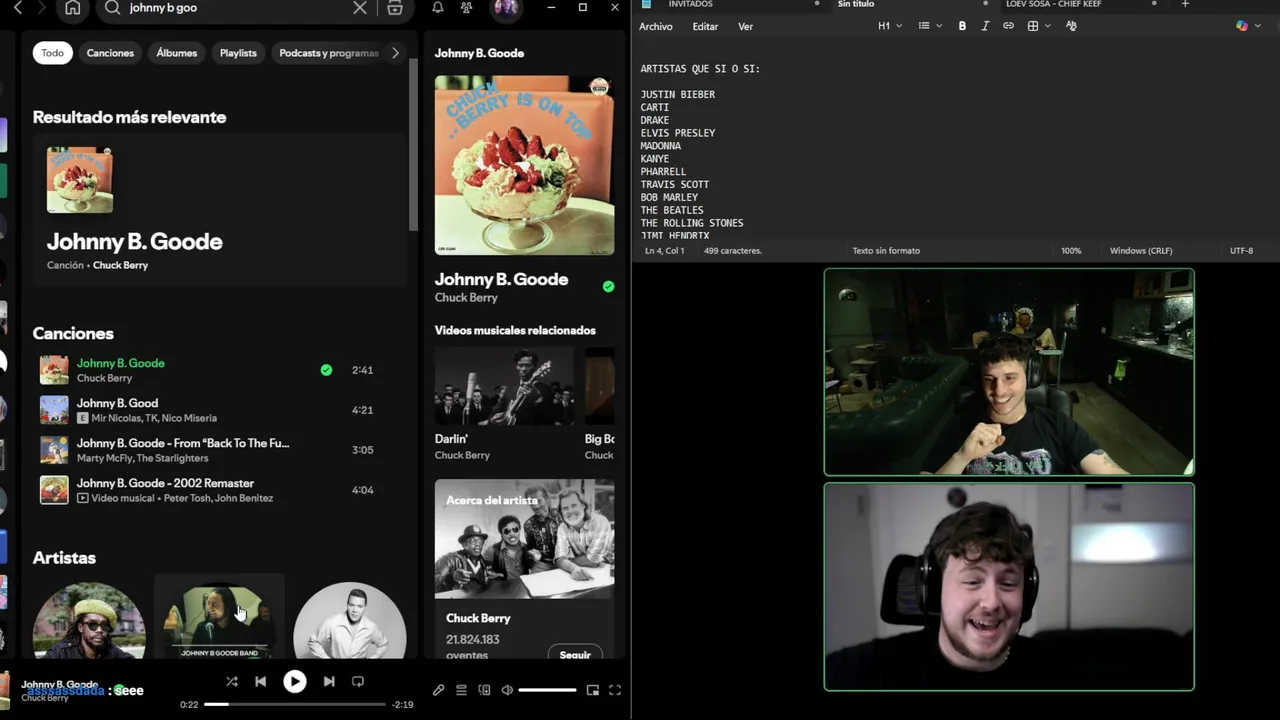The height and width of the screenshot is (720, 1280).
Task: Insert a link in Notepad
Action: pos(1008,26)
